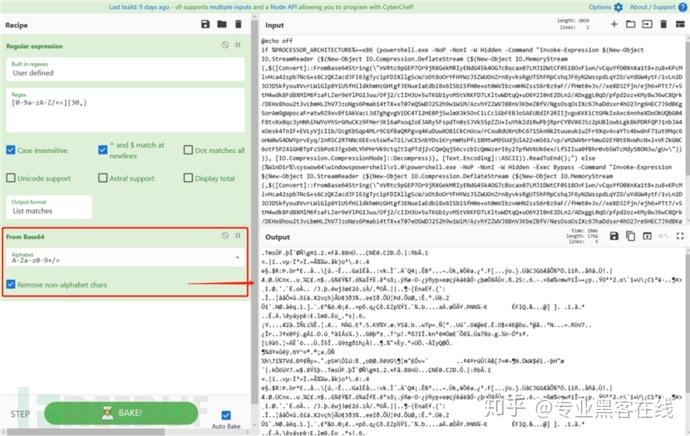Set breakpoint on From Base64 operation
The image size is (690, 436).
click(238, 236)
